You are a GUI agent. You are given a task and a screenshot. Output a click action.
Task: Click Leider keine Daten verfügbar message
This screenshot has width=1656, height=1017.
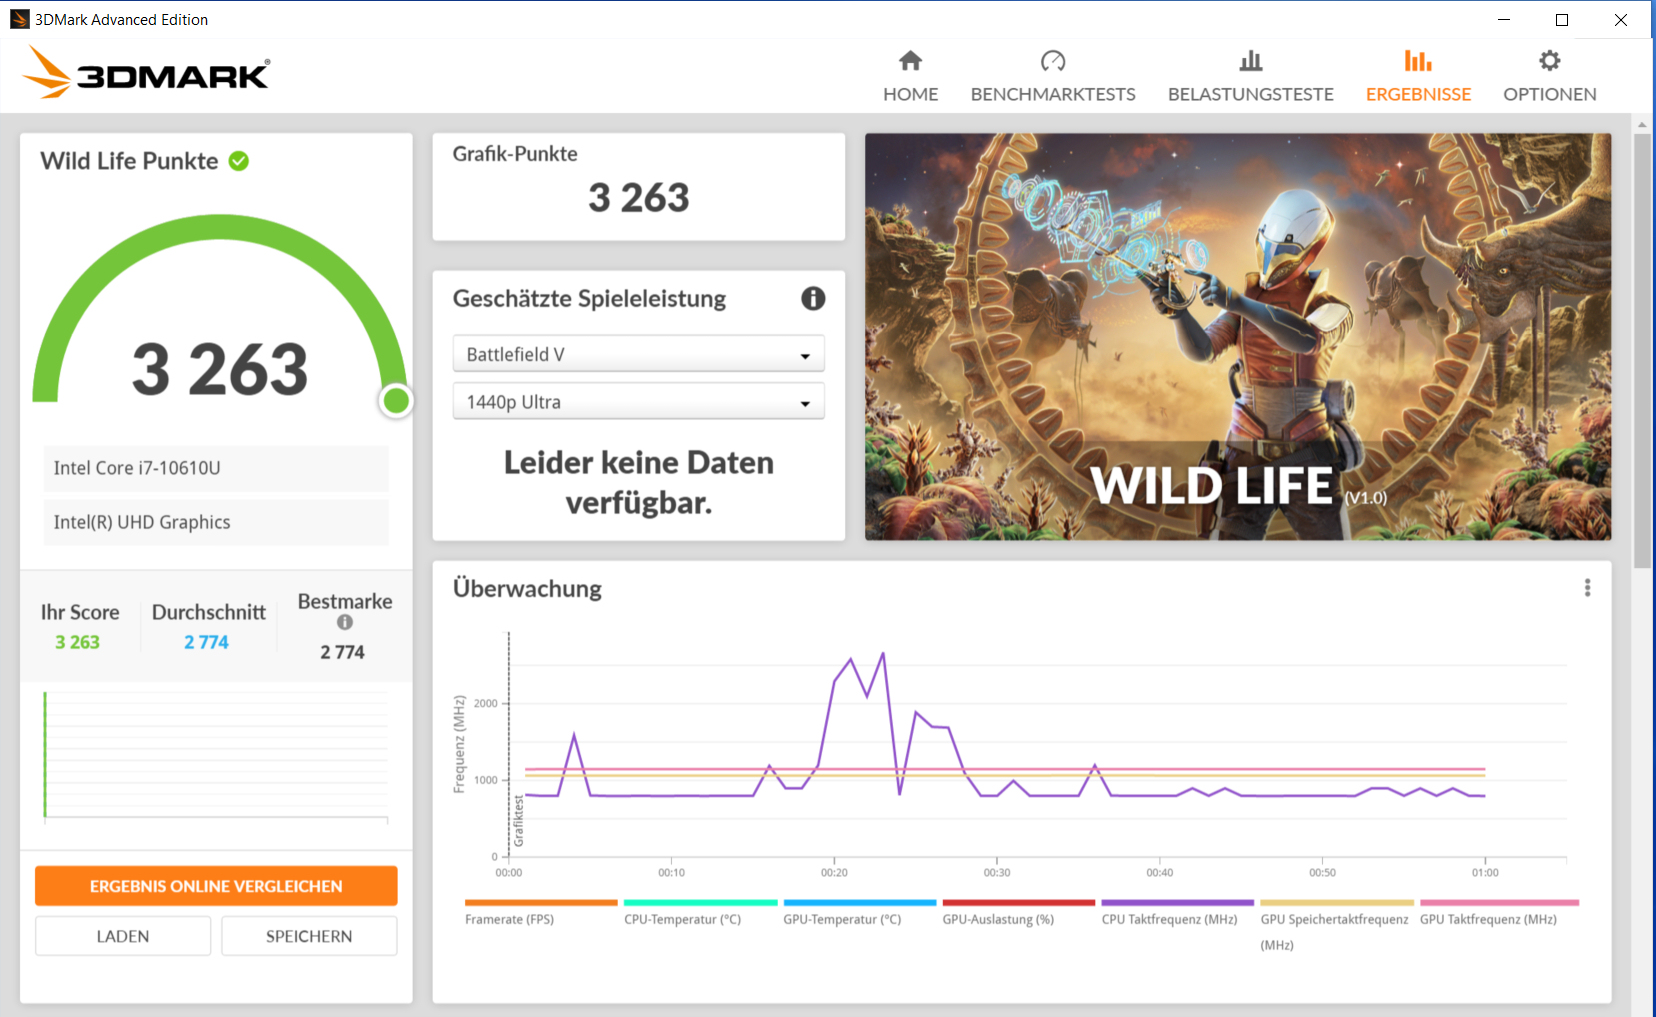point(638,482)
